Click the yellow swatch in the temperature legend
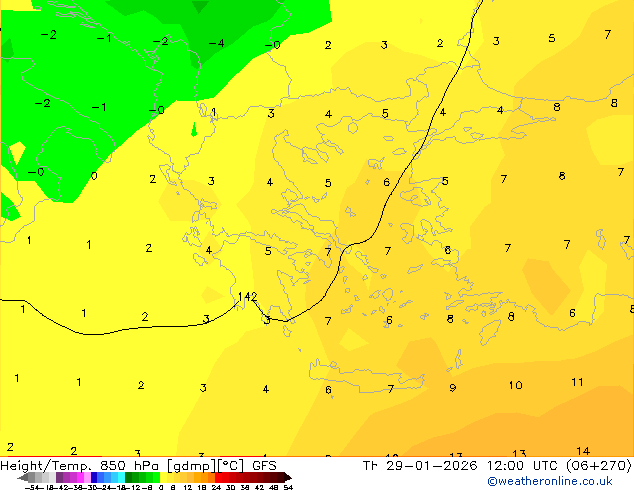Viewport: 634px width, 490px height. pyautogui.click(x=164, y=477)
